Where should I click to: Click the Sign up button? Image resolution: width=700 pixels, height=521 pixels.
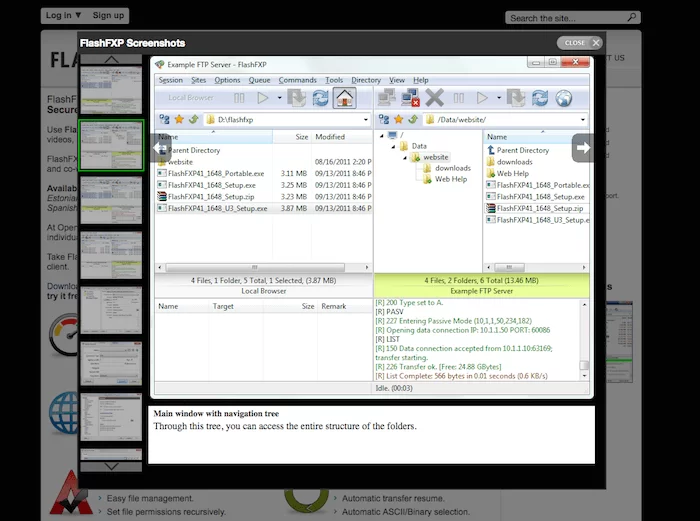[x=108, y=15]
